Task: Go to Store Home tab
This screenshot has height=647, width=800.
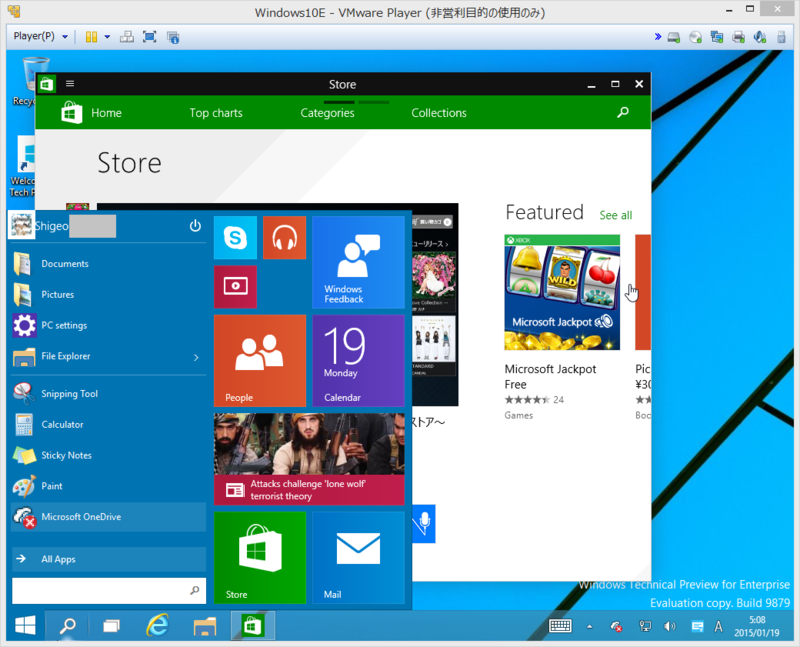Action: point(106,113)
